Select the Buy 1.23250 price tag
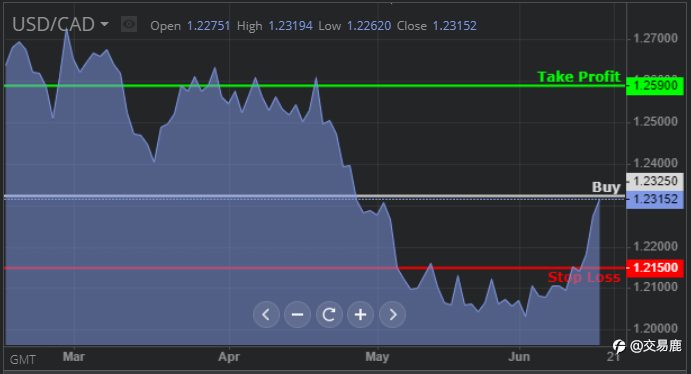The width and height of the screenshot is (691, 374). tap(655, 181)
